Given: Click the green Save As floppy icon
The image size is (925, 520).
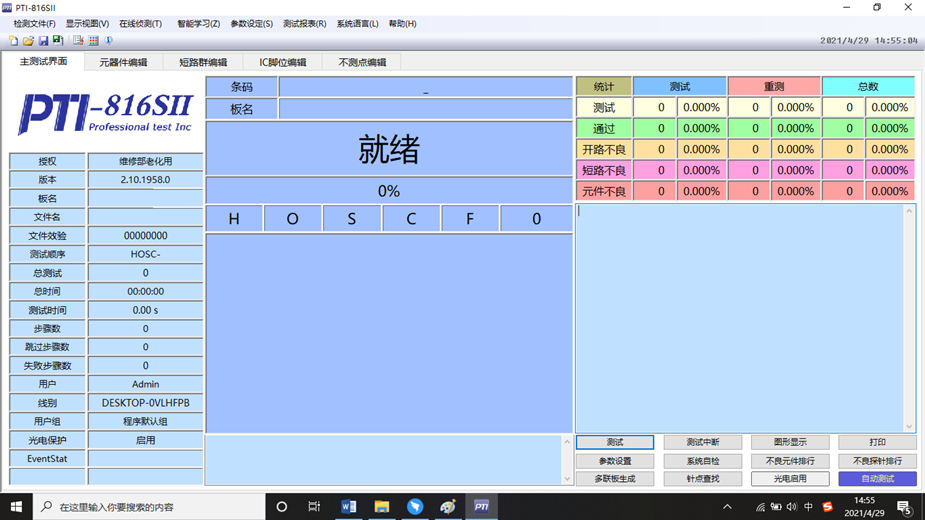Looking at the screenshot, I should [x=58, y=41].
